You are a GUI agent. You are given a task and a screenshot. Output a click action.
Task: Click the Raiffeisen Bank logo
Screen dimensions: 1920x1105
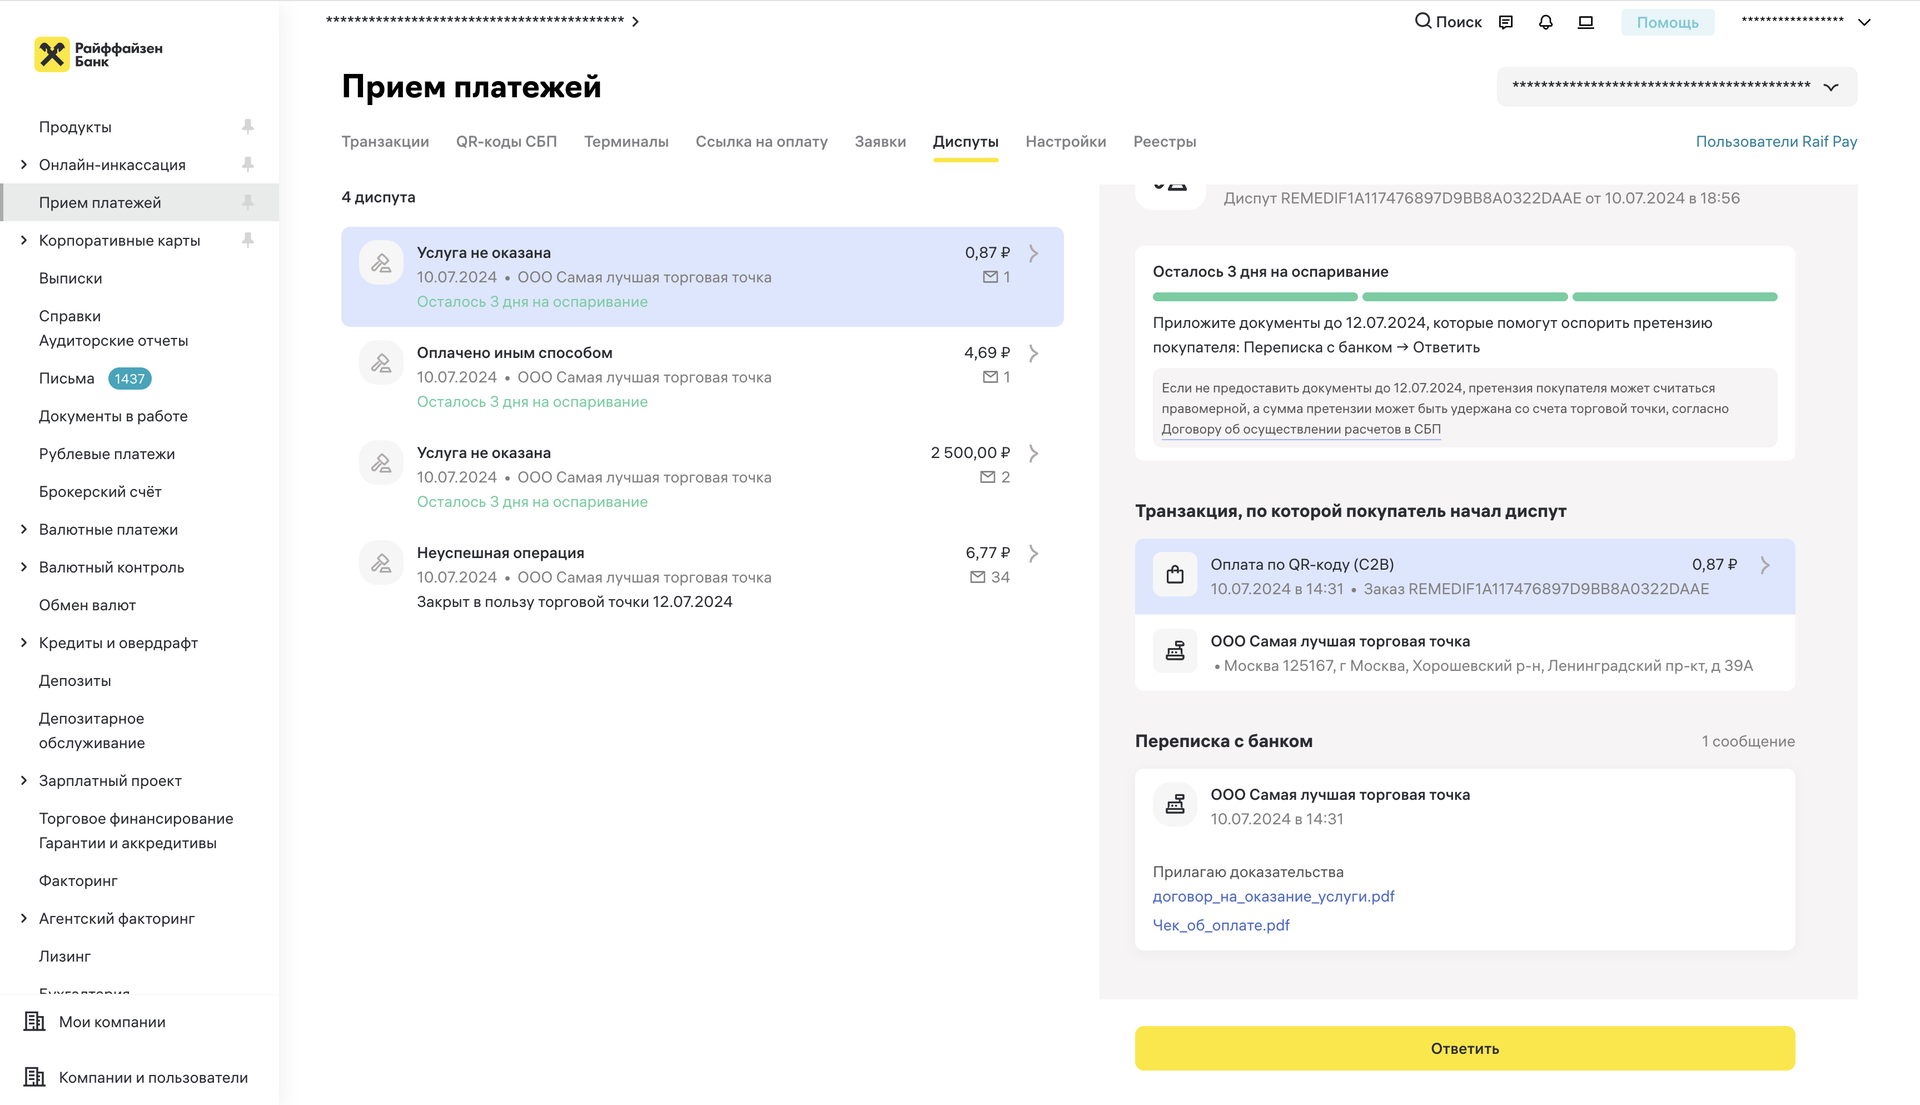coord(98,55)
